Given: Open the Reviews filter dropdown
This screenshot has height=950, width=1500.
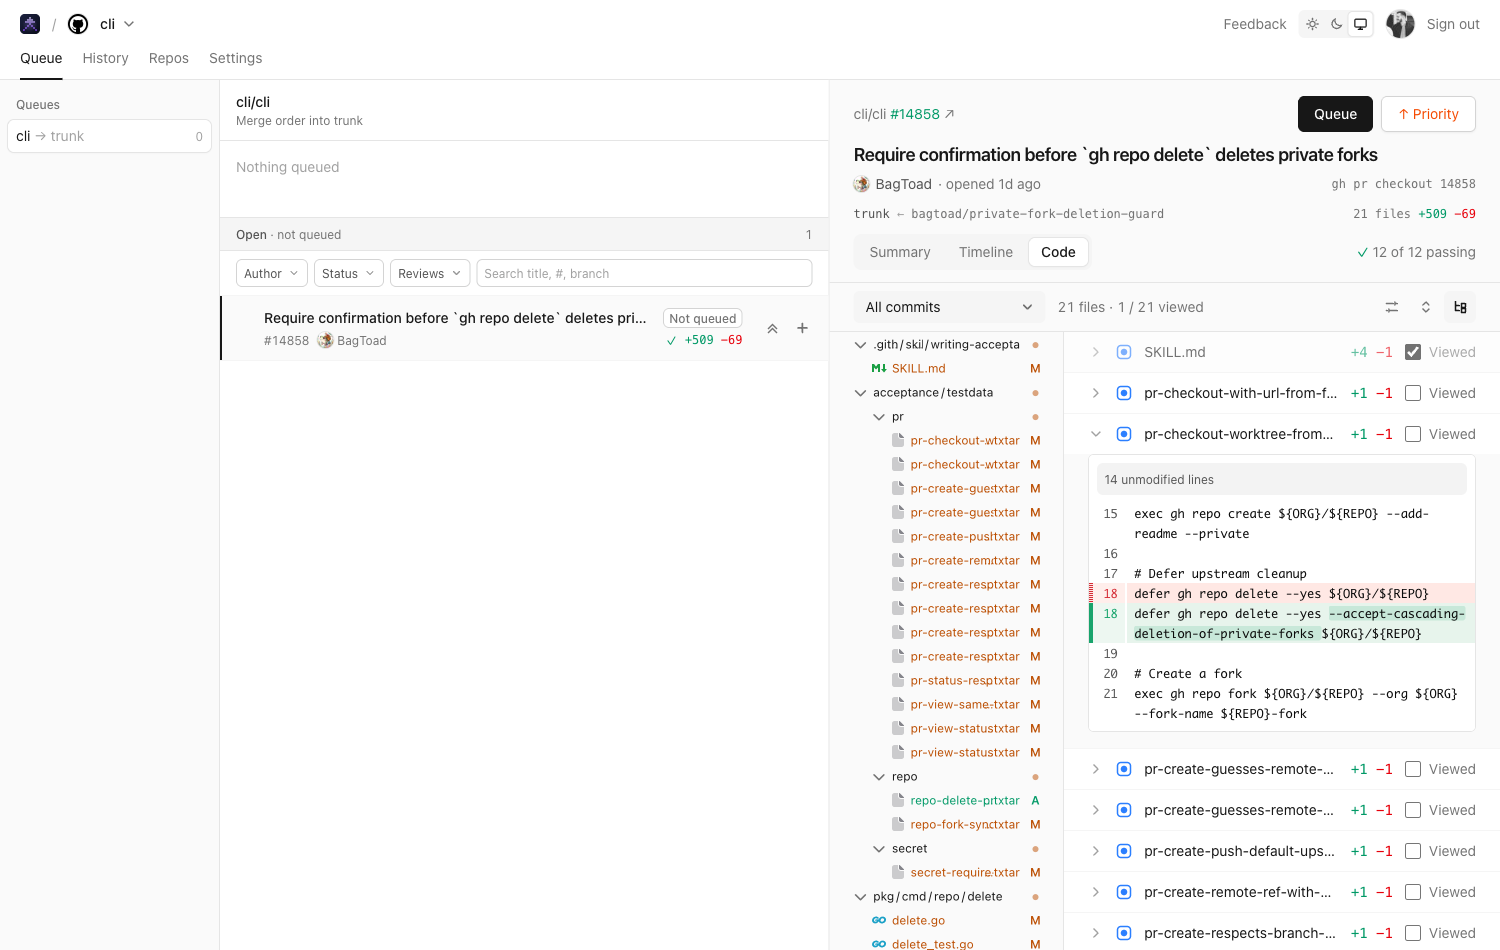Looking at the screenshot, I should 430,273.
